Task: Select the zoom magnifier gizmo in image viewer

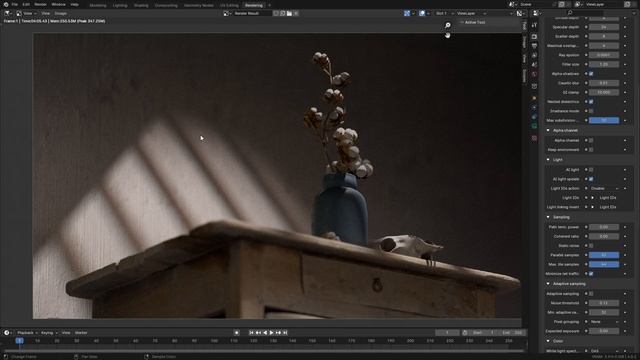Action: (x=448, y=25)
